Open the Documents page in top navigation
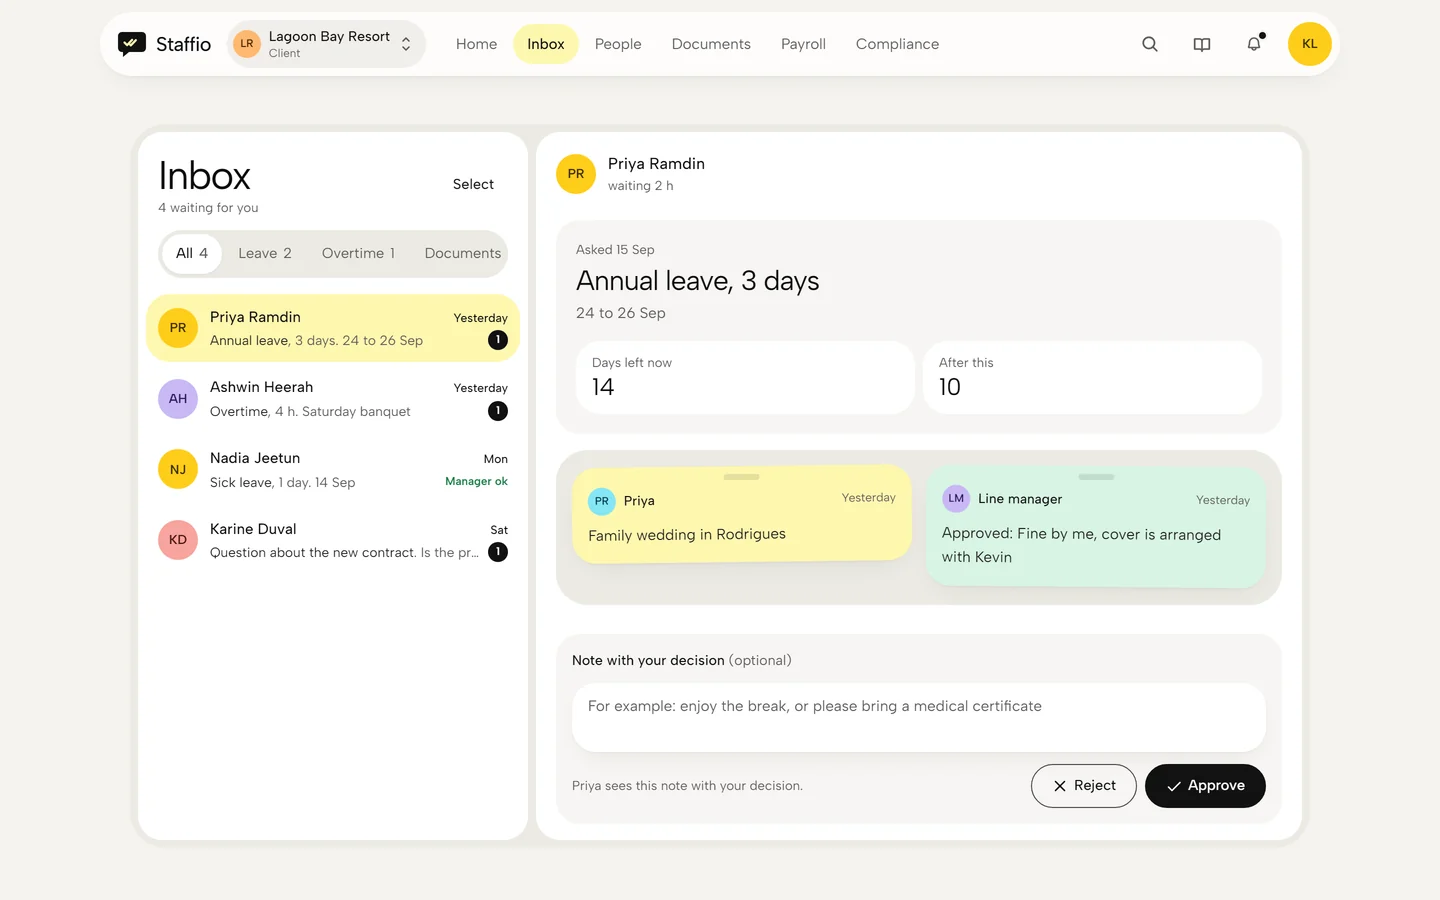The height and width of the screenshot is (900, 1440). coord(711,44)
